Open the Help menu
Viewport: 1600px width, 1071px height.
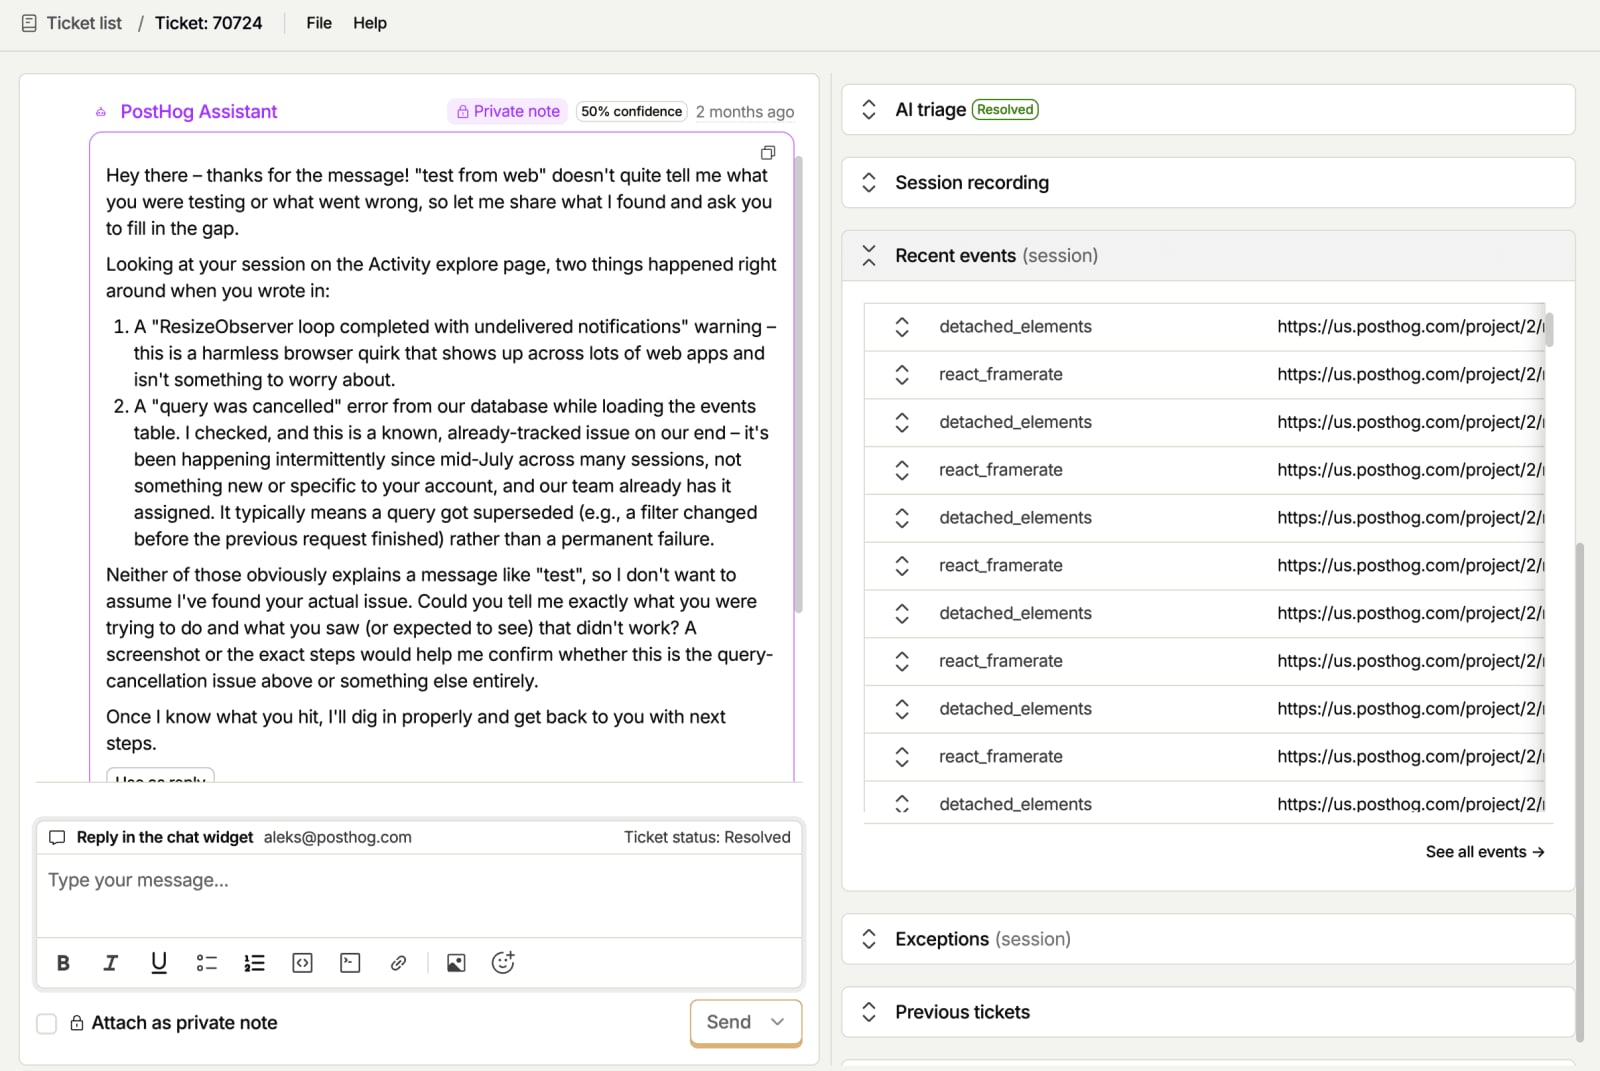[x=370, y=23]
